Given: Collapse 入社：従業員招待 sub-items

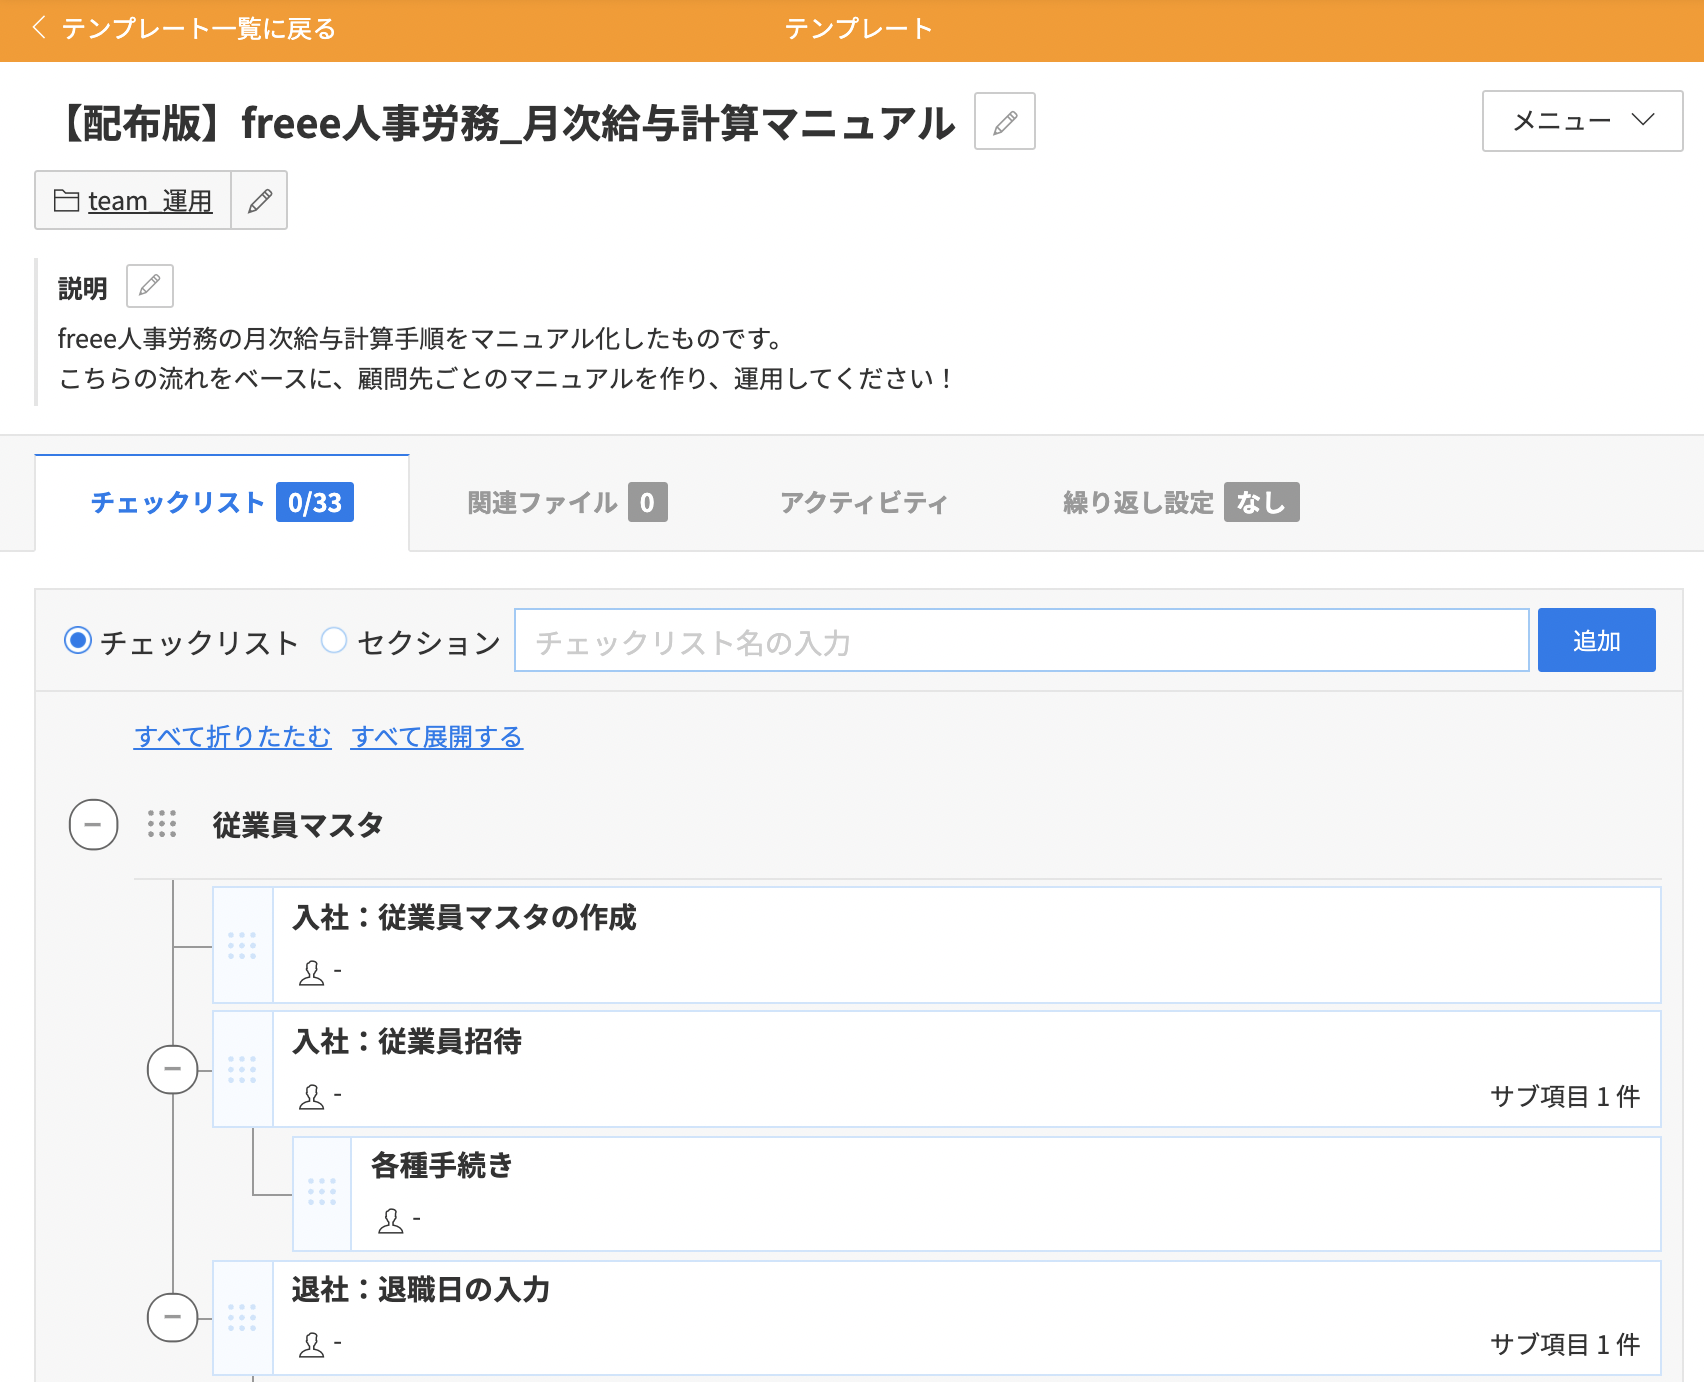Looking at the screenshot, I should pyautogui.click(x=173, y=1069).
